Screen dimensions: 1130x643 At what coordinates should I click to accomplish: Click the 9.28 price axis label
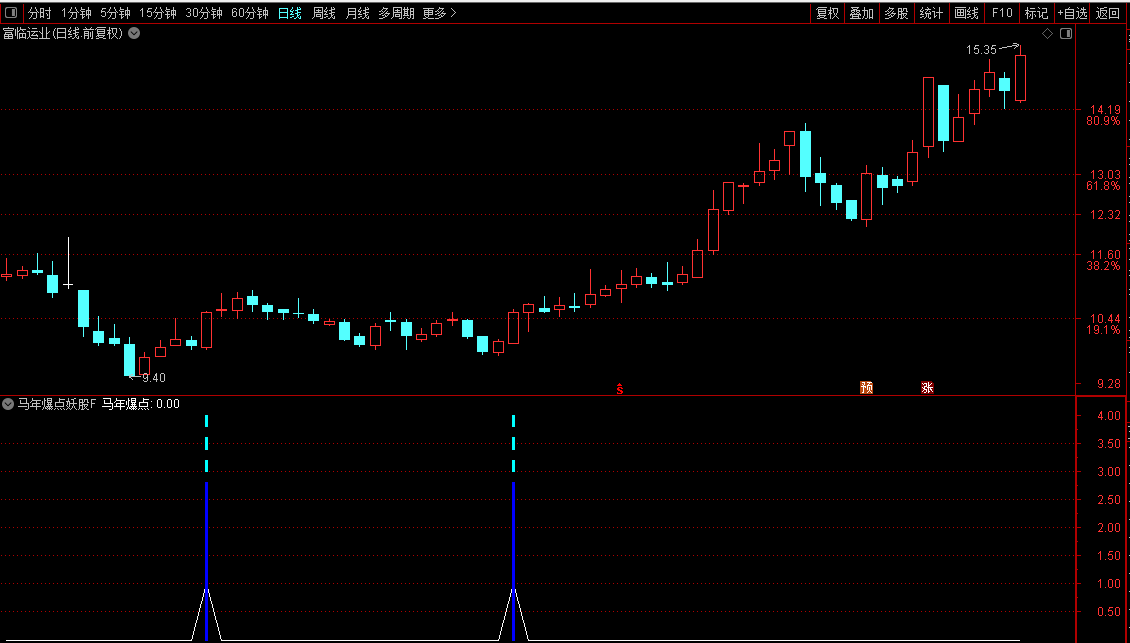pos(1108,384)
